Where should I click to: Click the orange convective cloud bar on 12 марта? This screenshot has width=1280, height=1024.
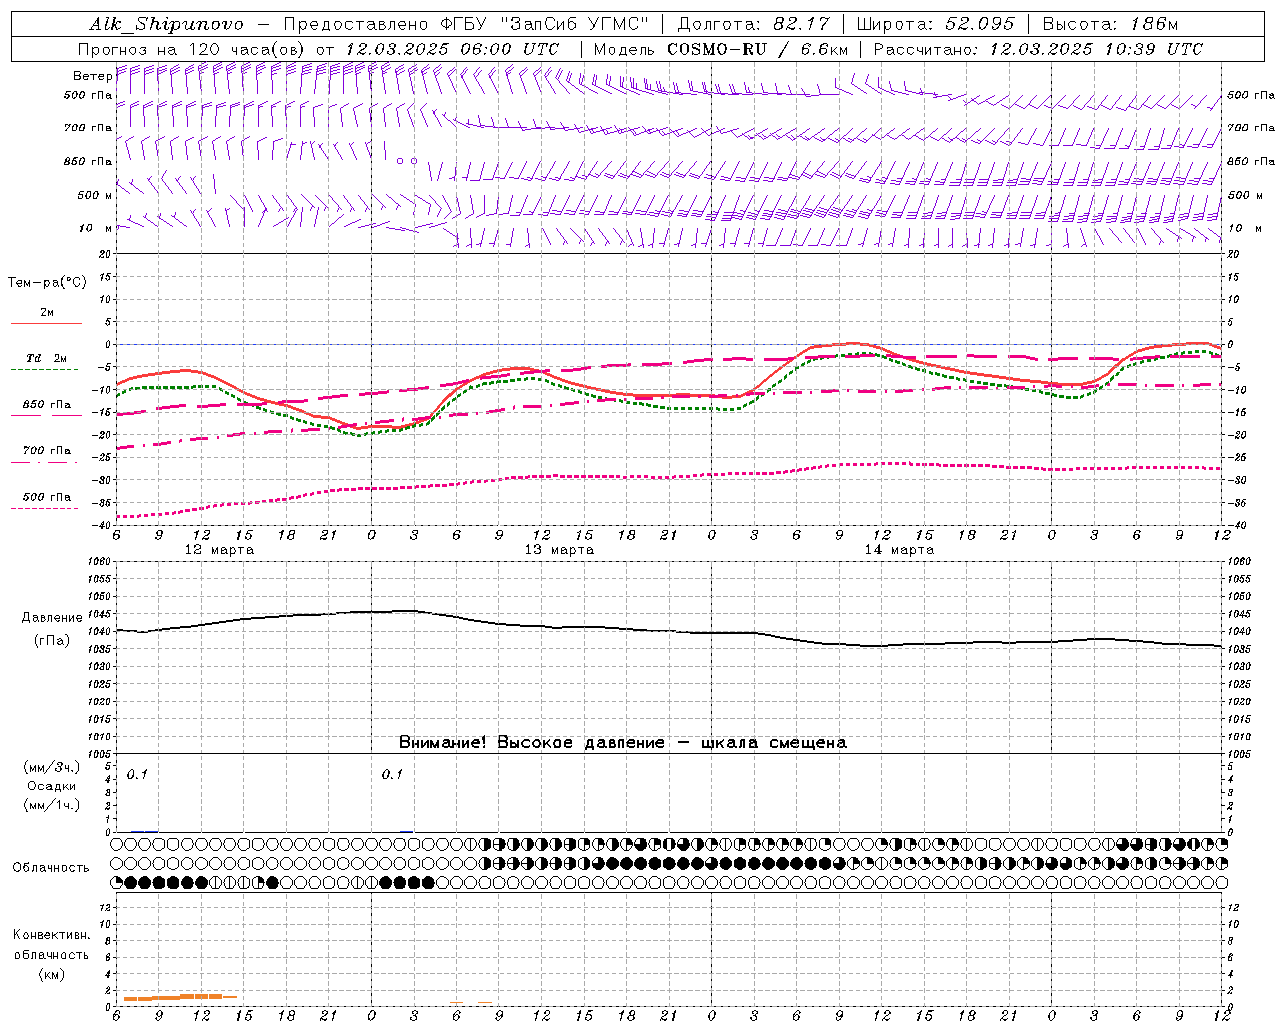[x=180, y=997]
